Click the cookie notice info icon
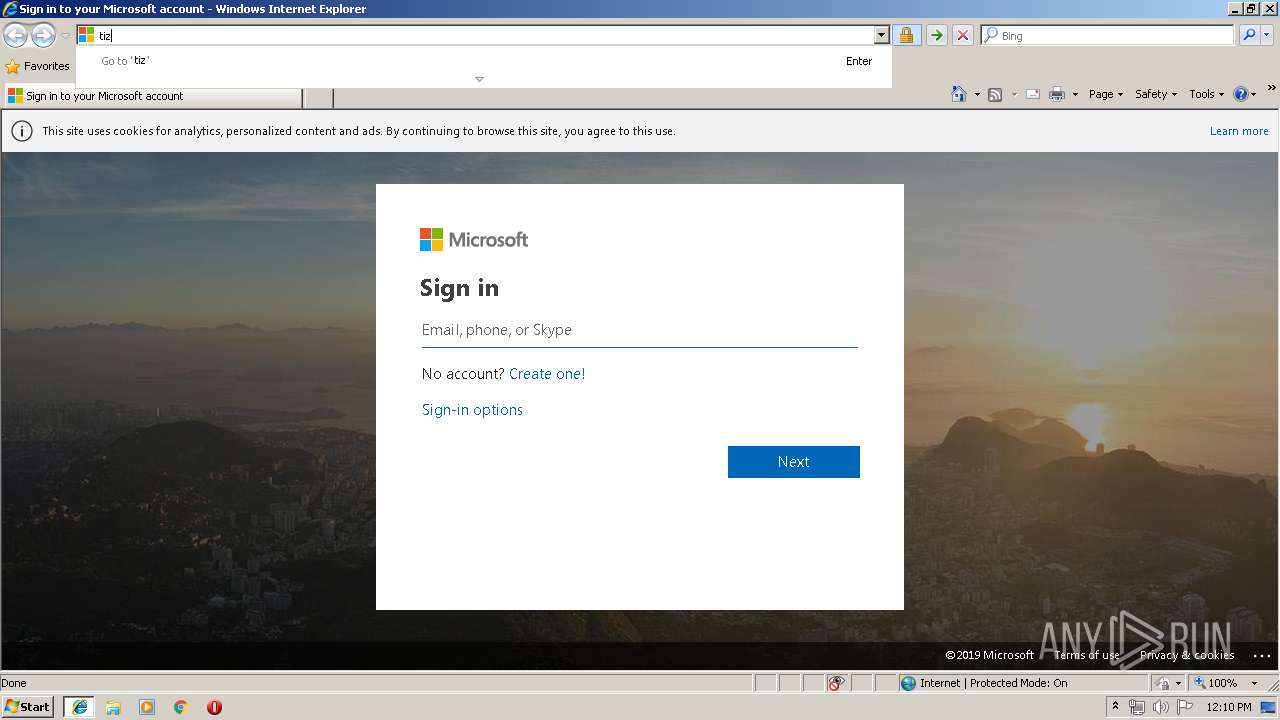The width and height of the screenshot is (1280, 720). (x=22, y=131)
